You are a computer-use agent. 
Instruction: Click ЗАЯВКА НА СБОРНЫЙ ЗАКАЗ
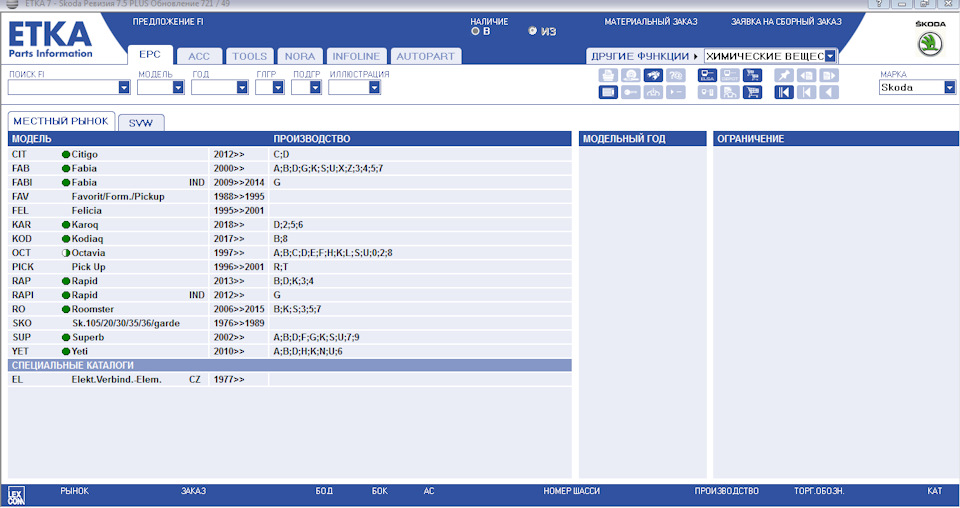click(786, 22)
